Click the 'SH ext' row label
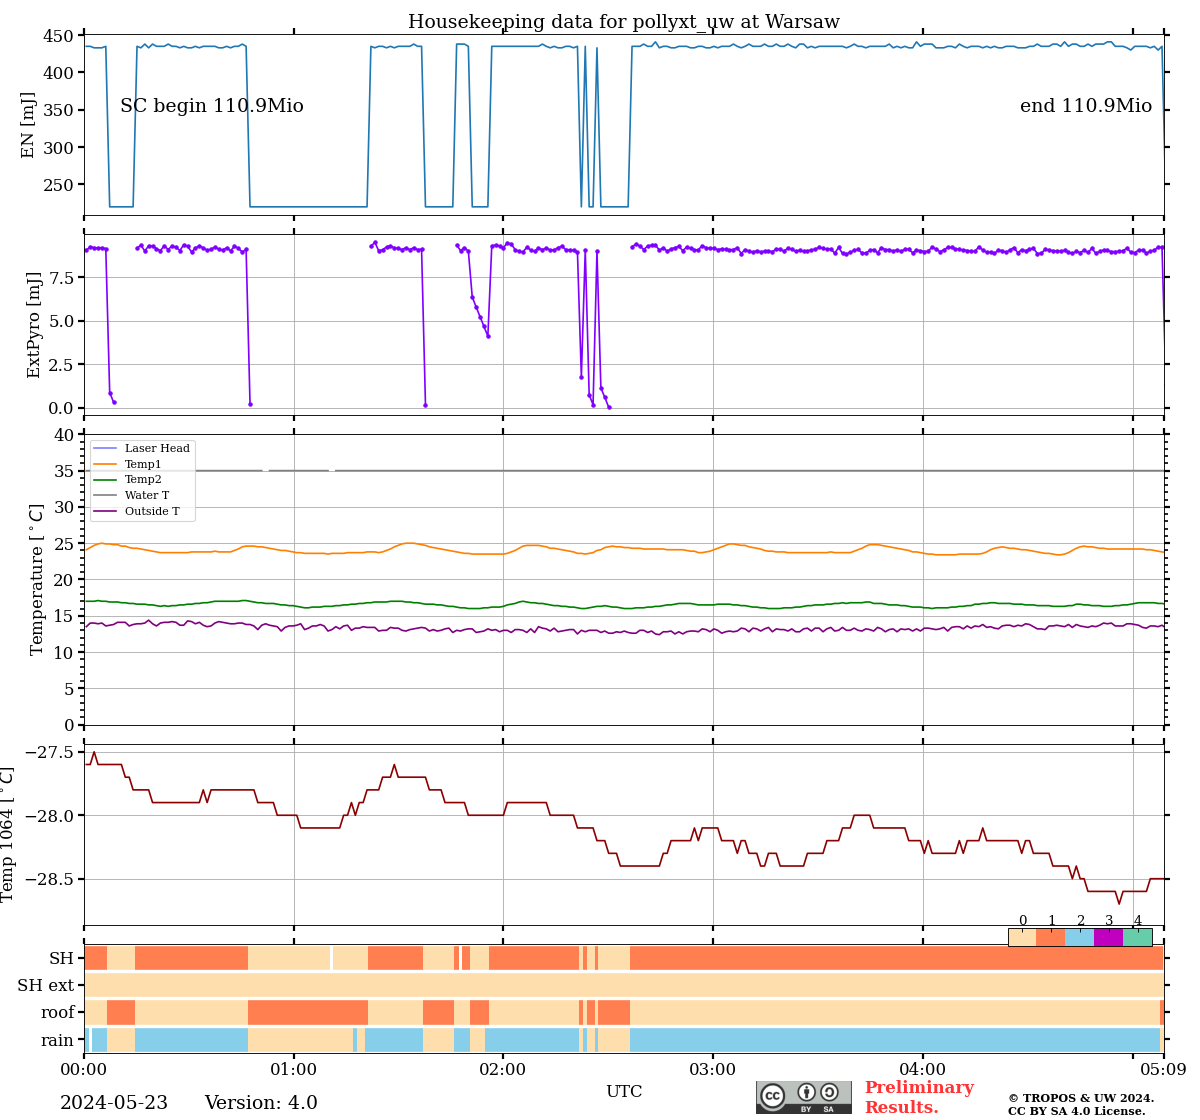The width and height of the screenshot is (1200, 1120). tap(46, 986)
